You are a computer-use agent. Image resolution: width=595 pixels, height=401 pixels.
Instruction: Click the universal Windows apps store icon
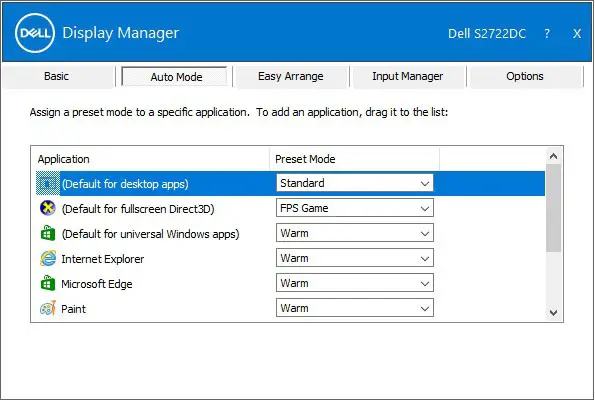point(48,233)
